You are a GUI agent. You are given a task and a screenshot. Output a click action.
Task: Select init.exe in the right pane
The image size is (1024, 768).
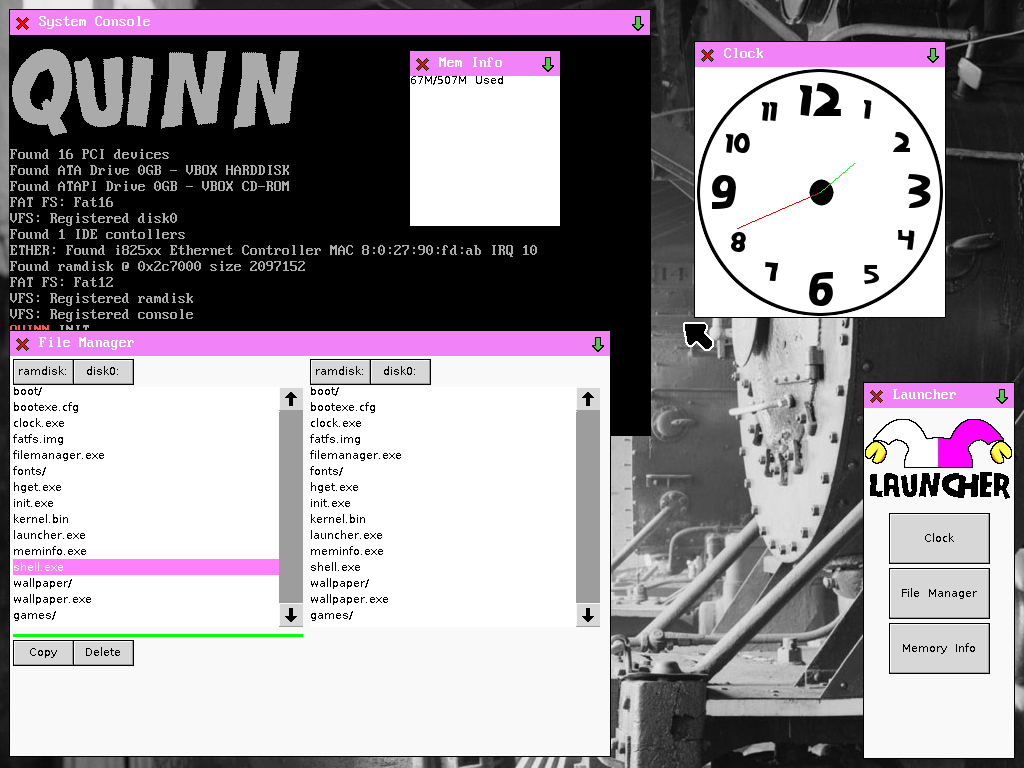(x=443, y=504)
